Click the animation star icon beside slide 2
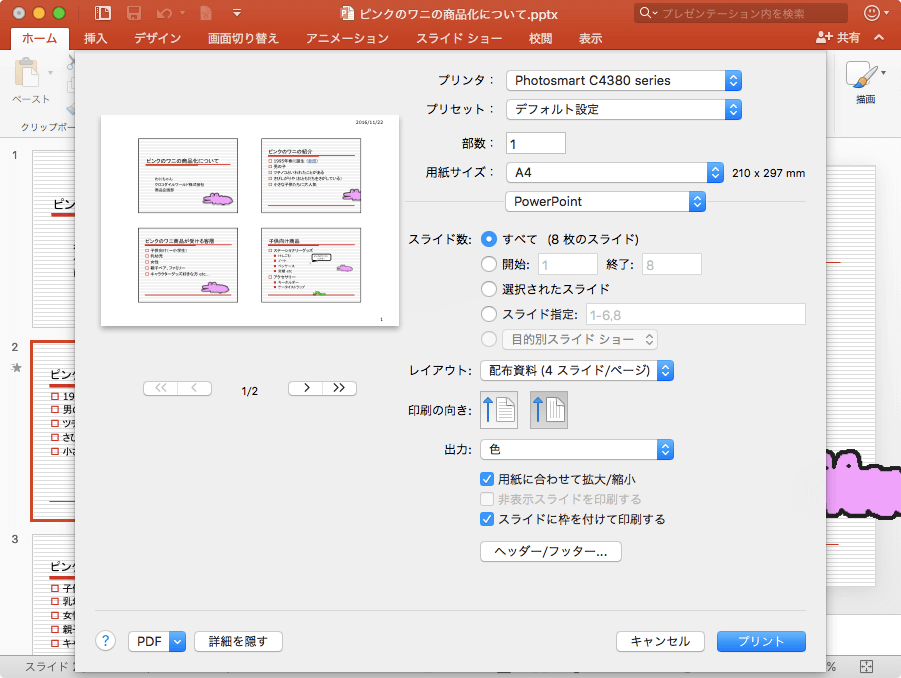Viewport: 901px width, 678px height. coord(16,368)
